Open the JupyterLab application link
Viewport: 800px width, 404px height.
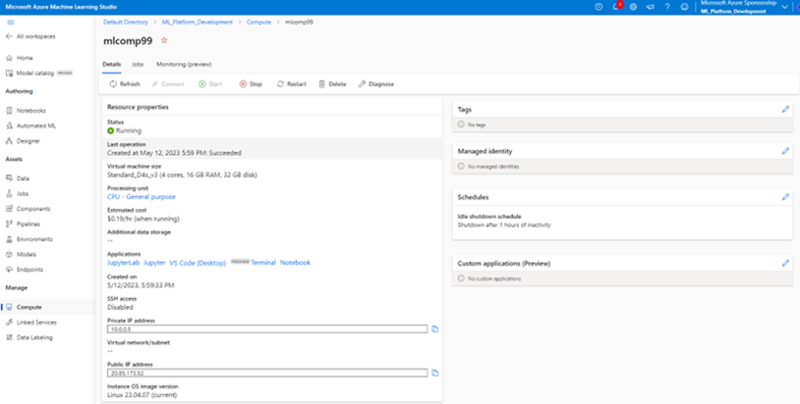123,262
